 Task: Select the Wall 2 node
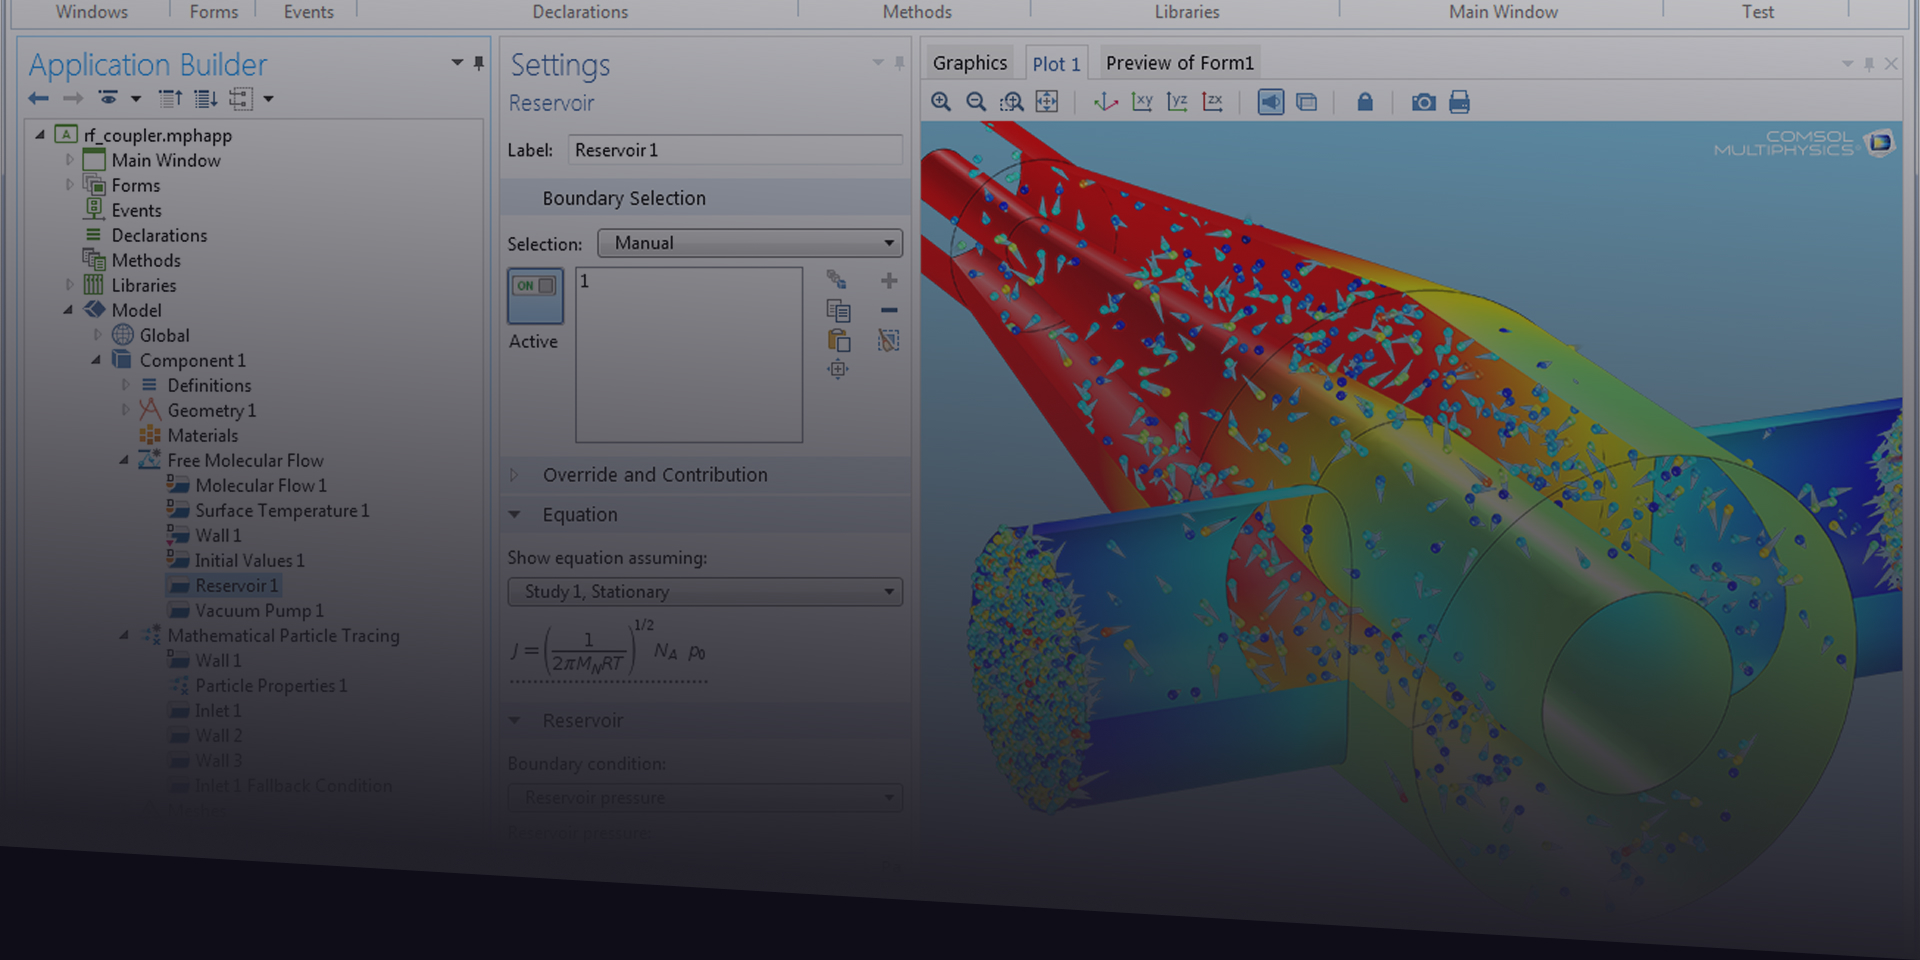coord(219,735)
